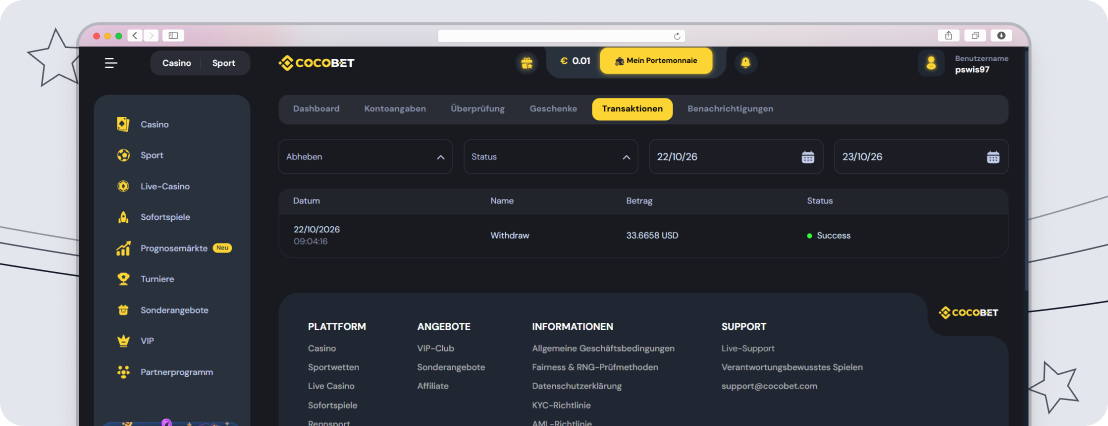Image resolution: width=1108 pixels, height=426 pixels.
Task: Open the Benachrichtigungen tab
Action: tap(730, 109)
